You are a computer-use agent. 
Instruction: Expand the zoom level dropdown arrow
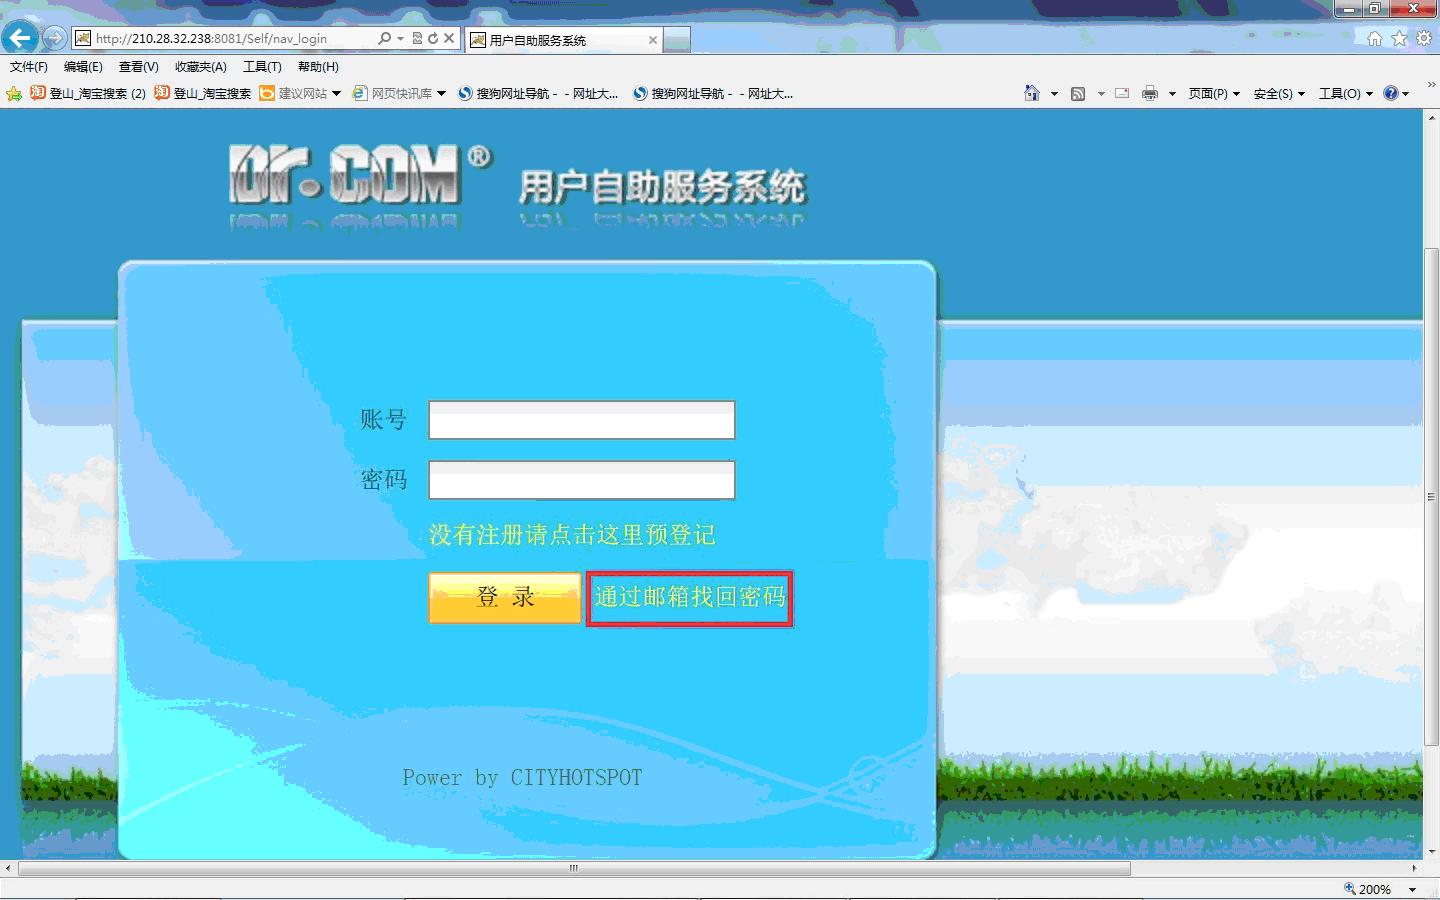[1412, 889]
